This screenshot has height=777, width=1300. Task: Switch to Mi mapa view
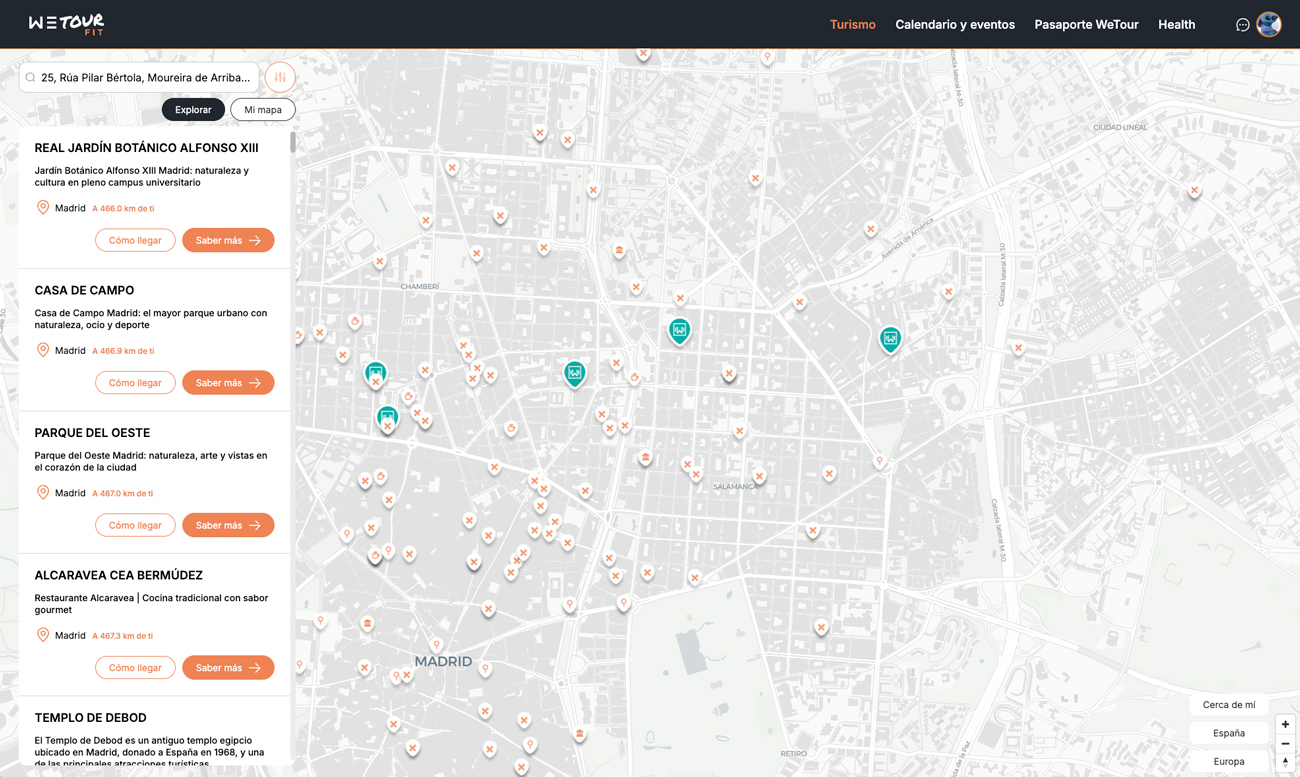click(263, 110)
